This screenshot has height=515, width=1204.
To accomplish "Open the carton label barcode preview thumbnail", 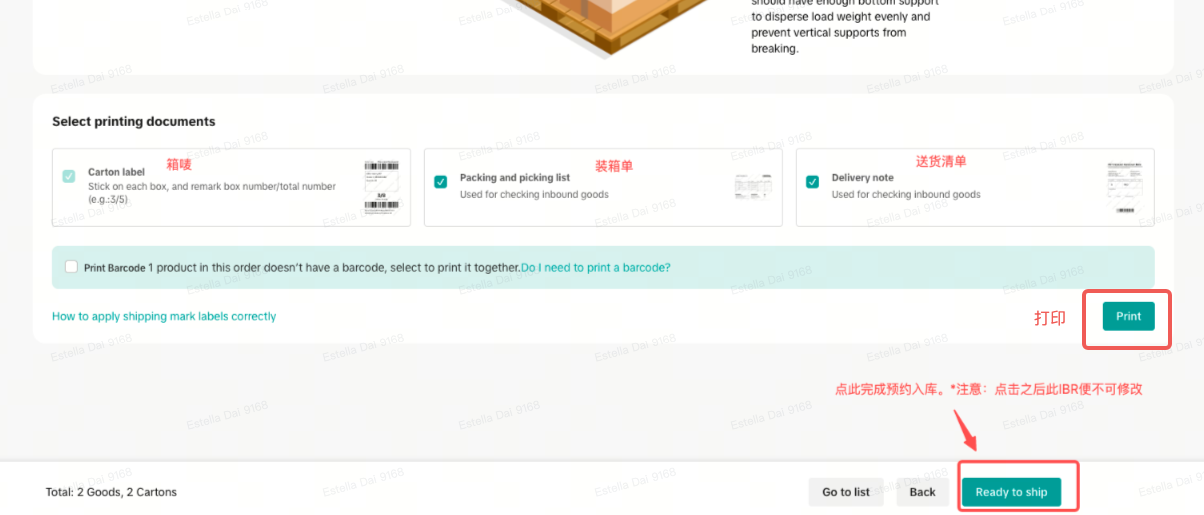I will point(381,187).
